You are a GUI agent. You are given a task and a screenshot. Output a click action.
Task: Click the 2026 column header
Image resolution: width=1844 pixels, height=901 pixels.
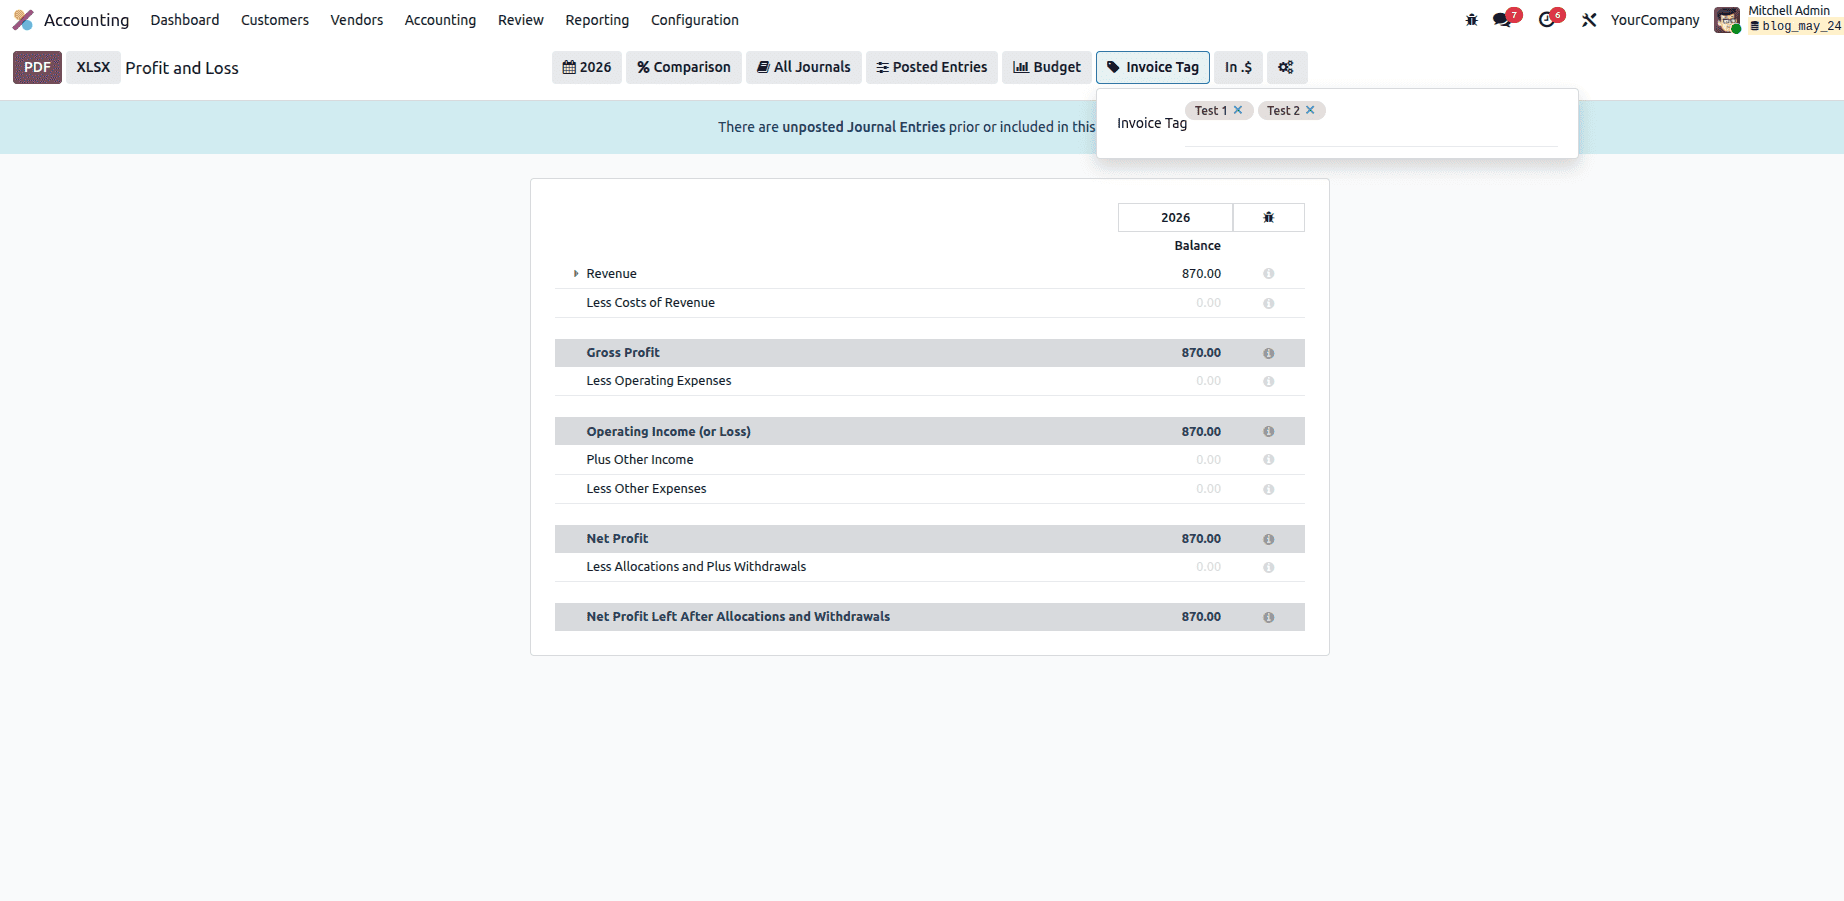point(1175,217)
